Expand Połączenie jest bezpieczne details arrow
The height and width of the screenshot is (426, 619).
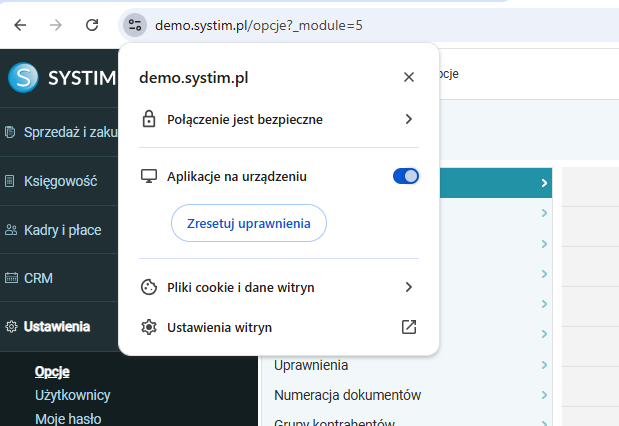(408, 119)
